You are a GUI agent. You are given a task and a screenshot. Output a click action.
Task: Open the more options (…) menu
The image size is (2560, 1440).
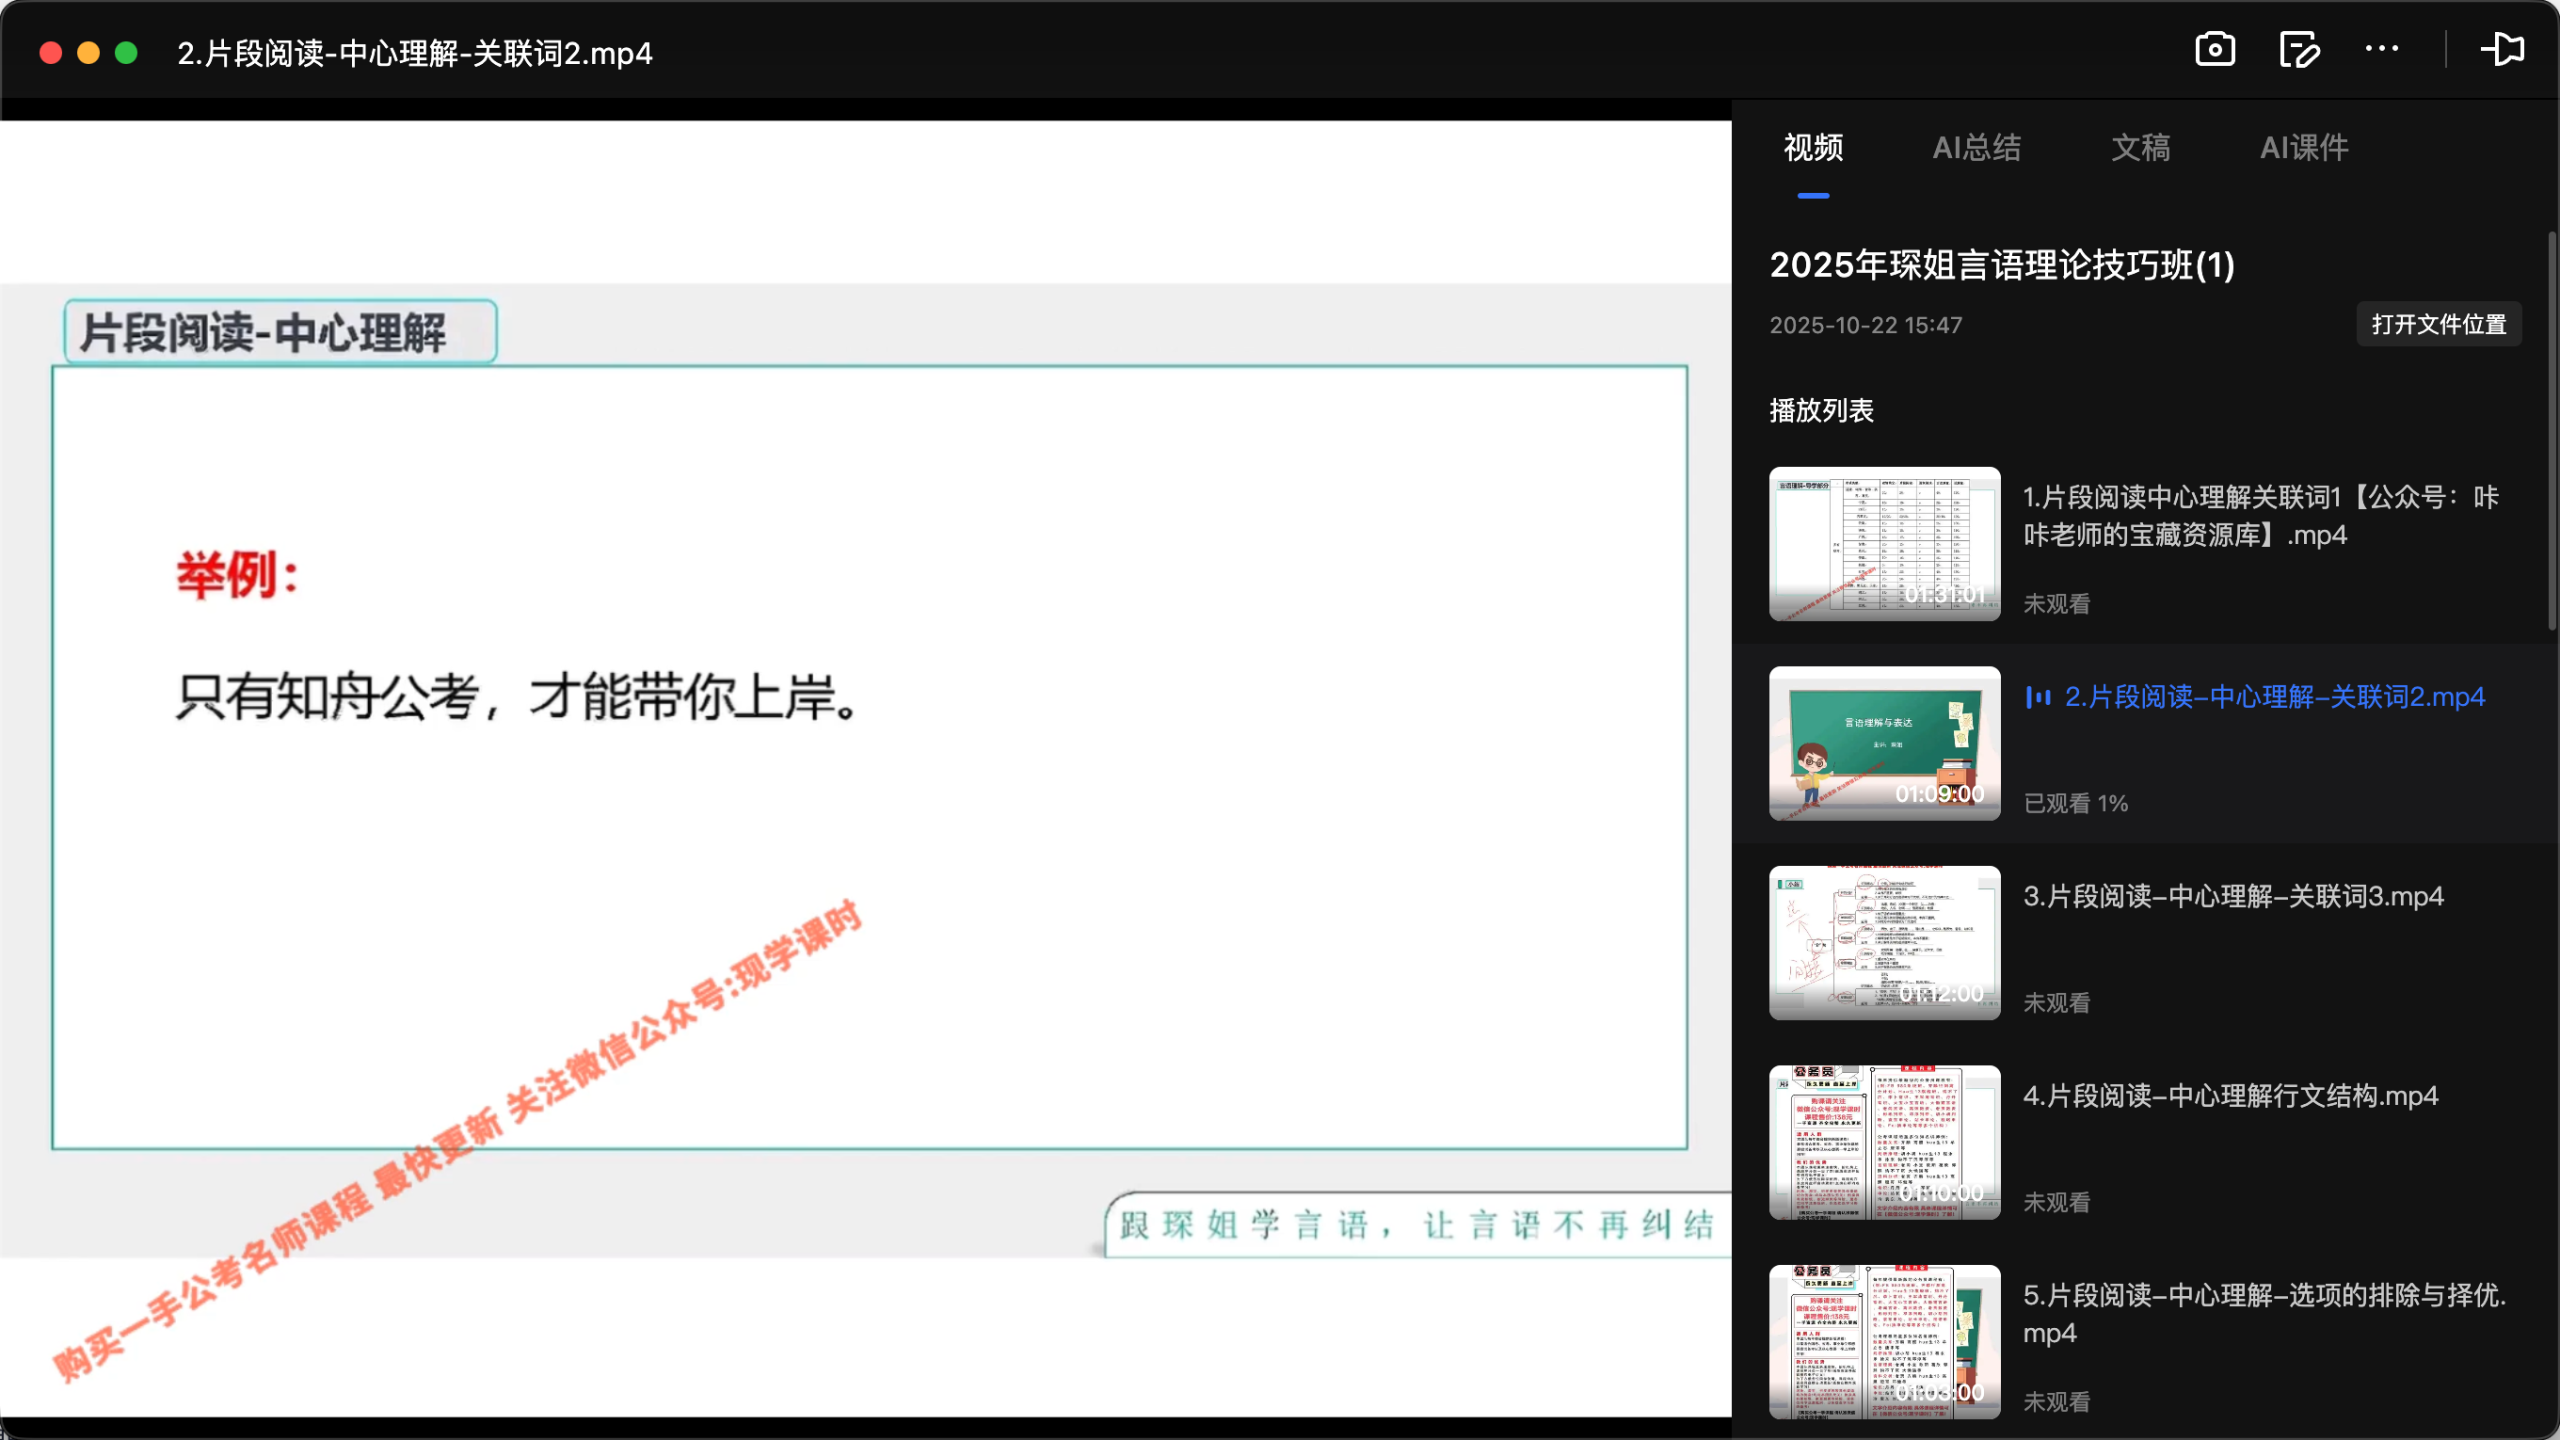click(x=2383, y=49)
